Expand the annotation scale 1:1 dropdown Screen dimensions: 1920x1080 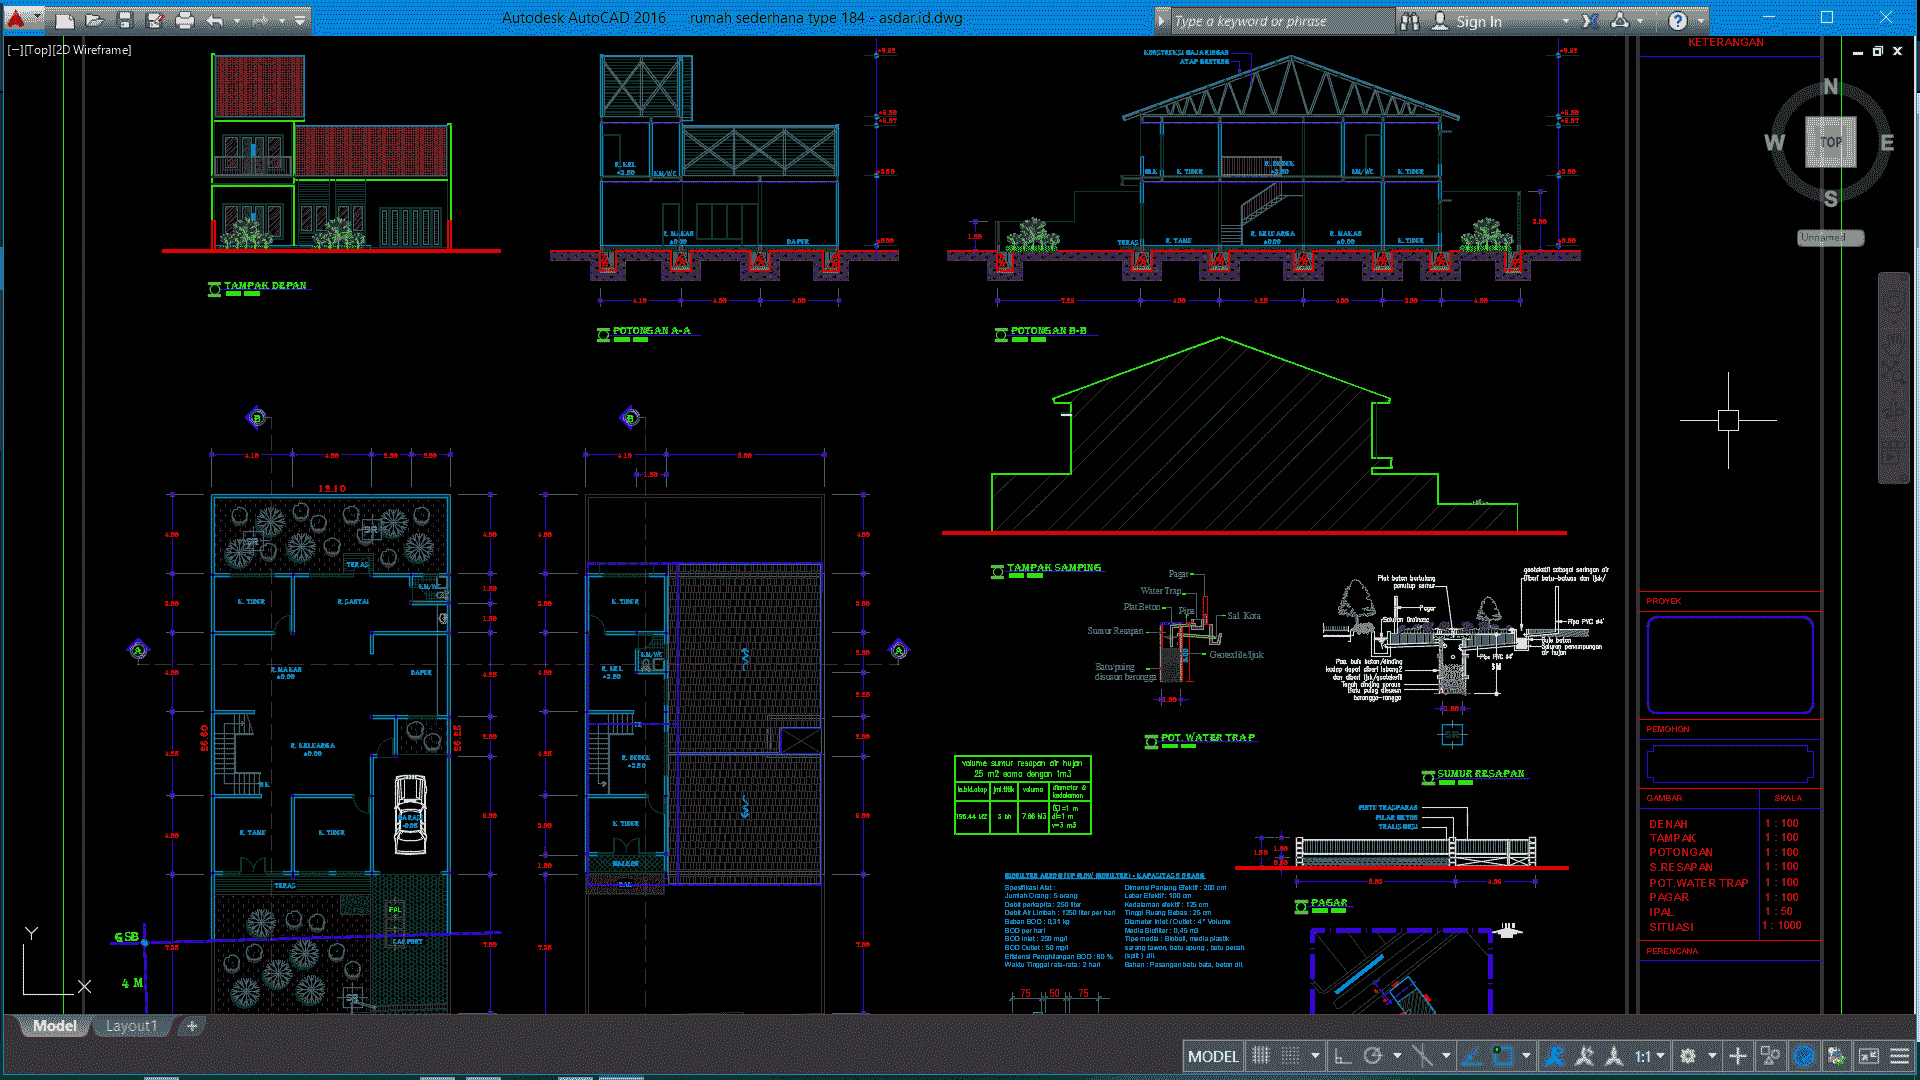pos(1661,1056)
